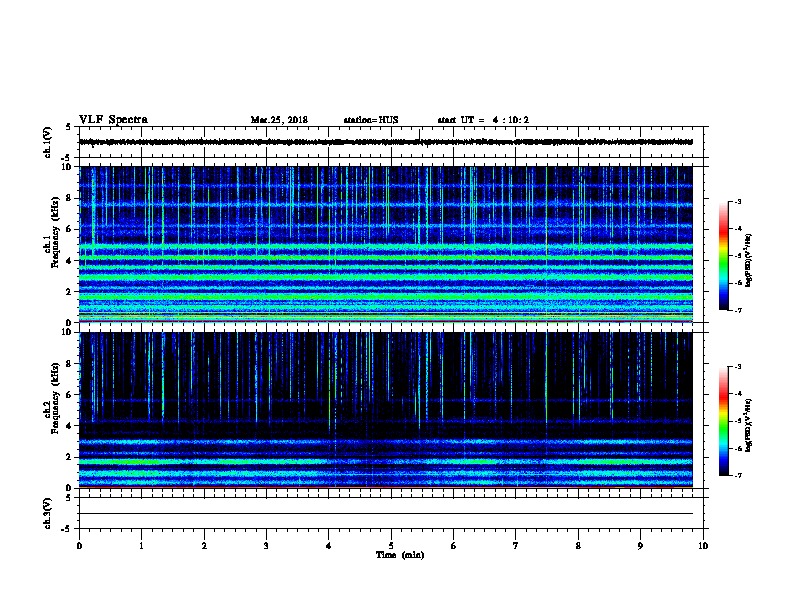Screen dimensions: 792x612
Task: Click the "6" kHz tick on ch.2 axis
Action: coord(70,394)
